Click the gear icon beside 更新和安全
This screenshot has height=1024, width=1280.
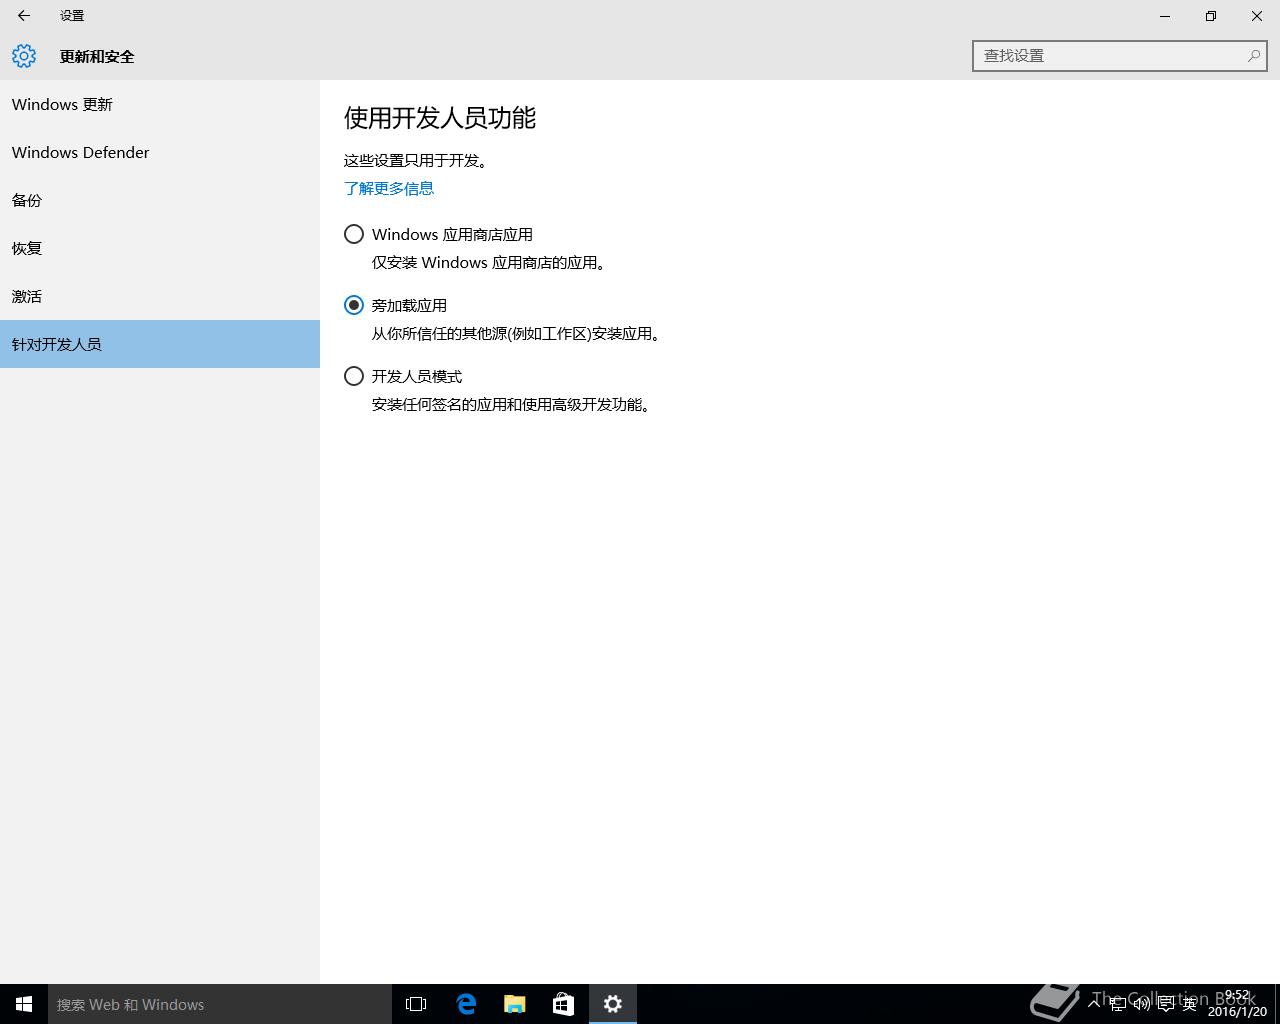click(x=24, y=56)
